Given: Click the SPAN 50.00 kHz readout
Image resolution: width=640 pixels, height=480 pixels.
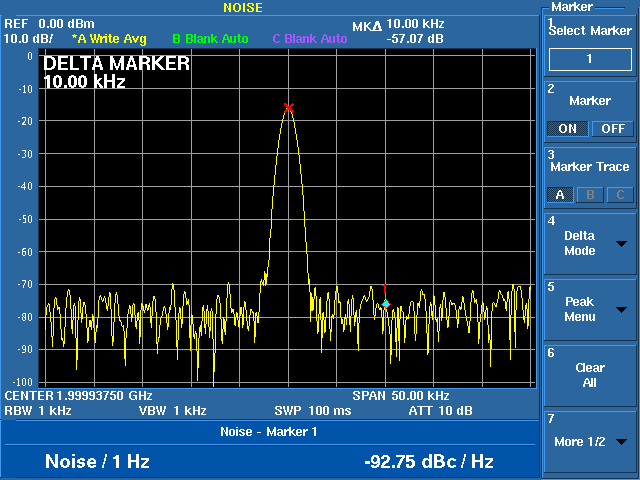Looking at the screenshot, I should point(401,396).
